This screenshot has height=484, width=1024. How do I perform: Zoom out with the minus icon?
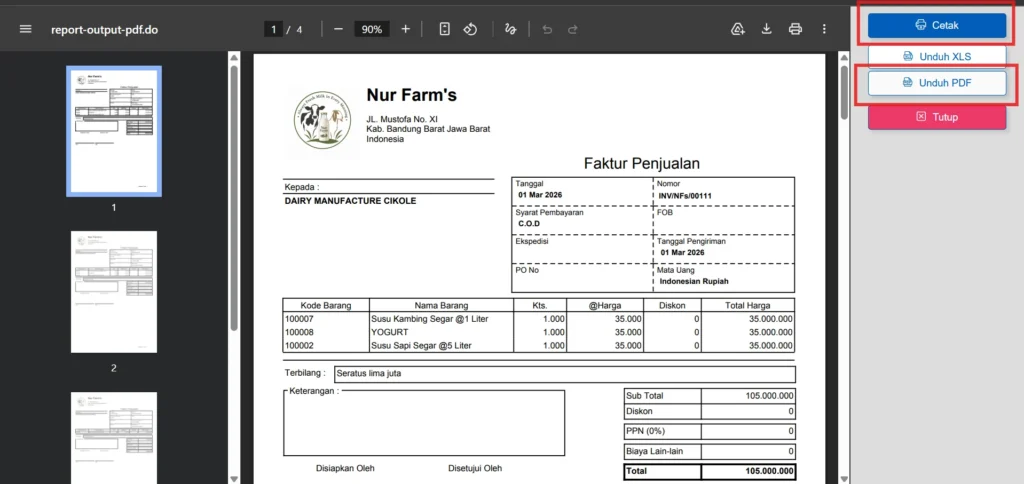(338, 29)
